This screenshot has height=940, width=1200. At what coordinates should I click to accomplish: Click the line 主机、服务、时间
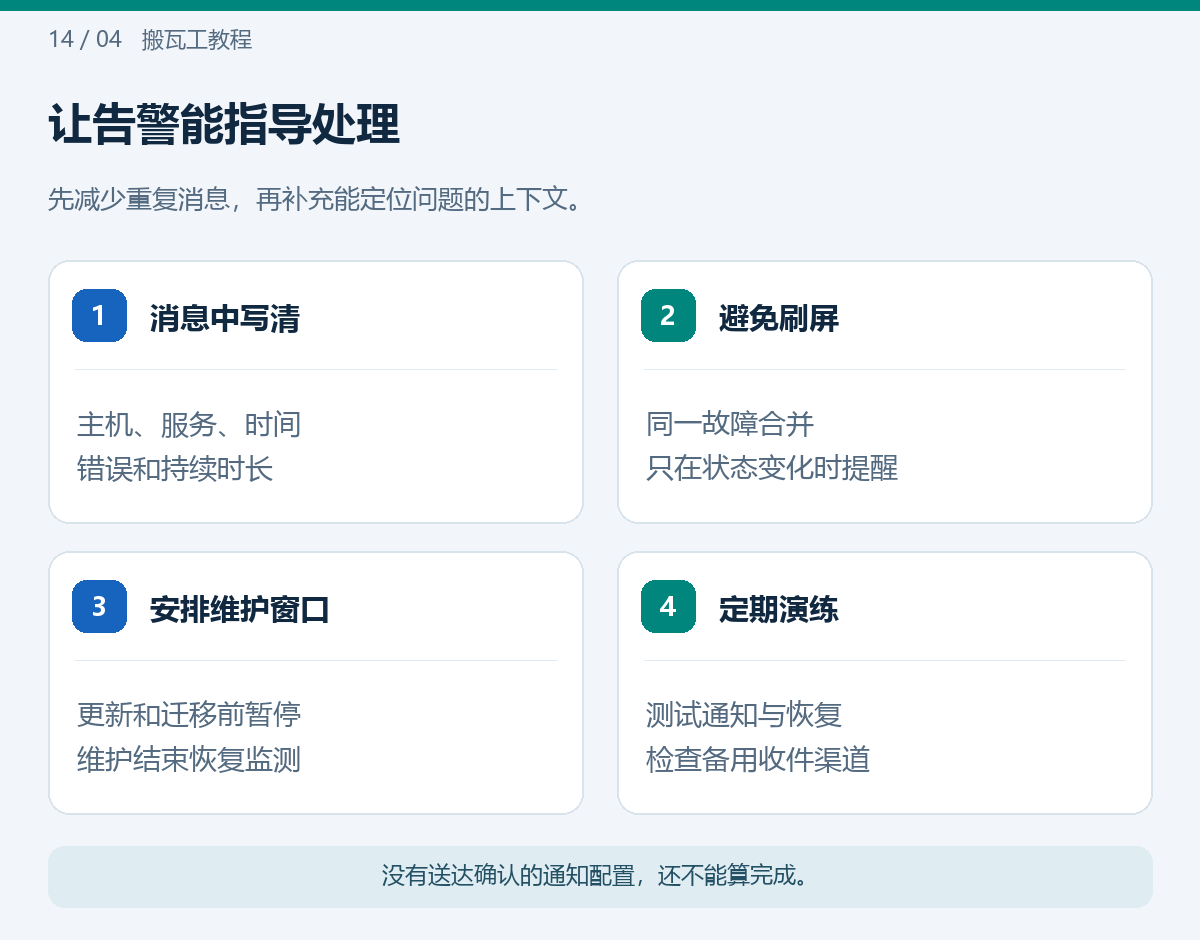click(x=189, y=424)
